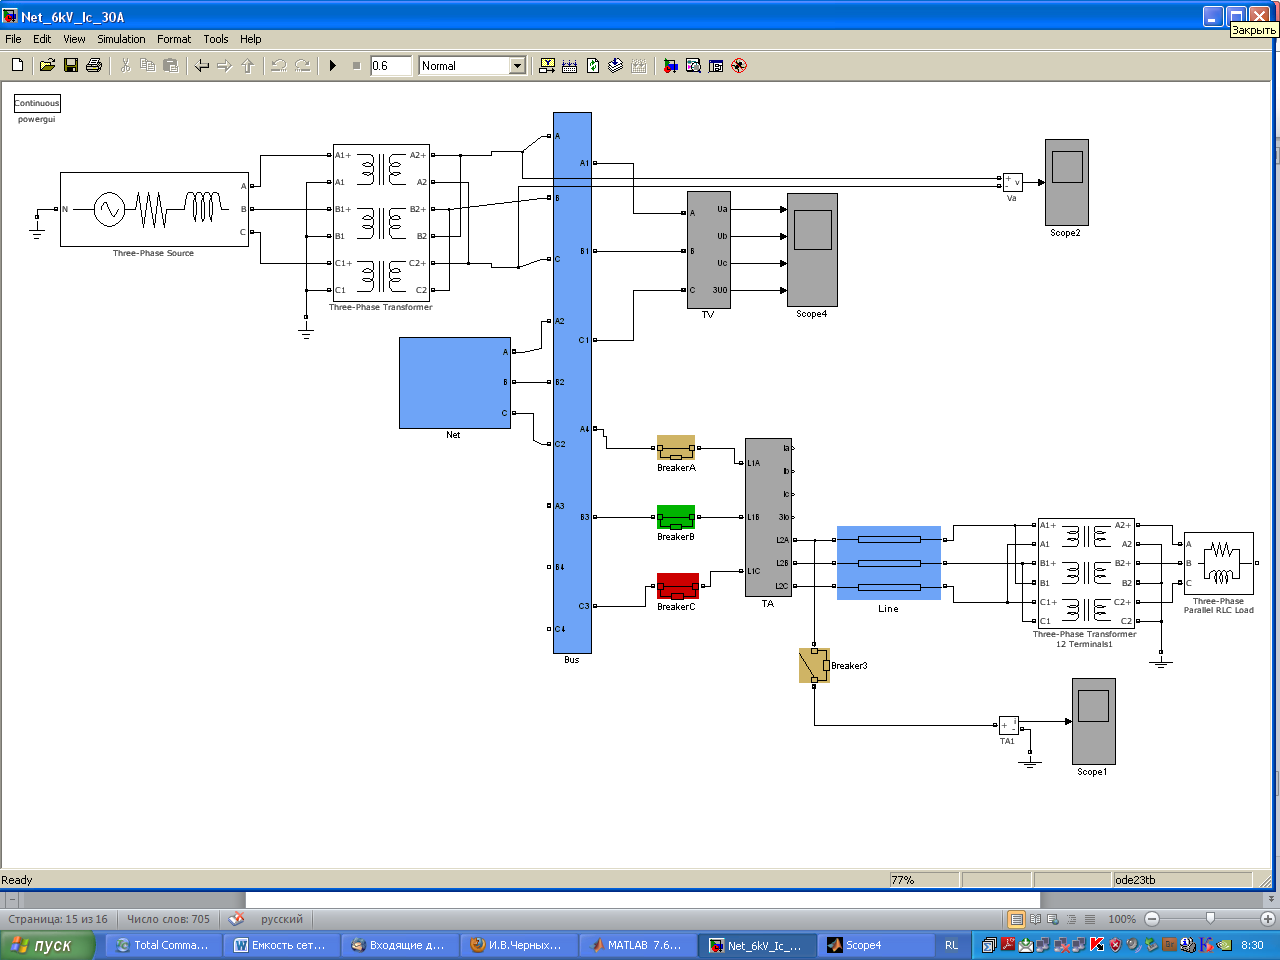Start simulation with the play button
This screenshot has height=960, width=1280.
tap(333, 65)
